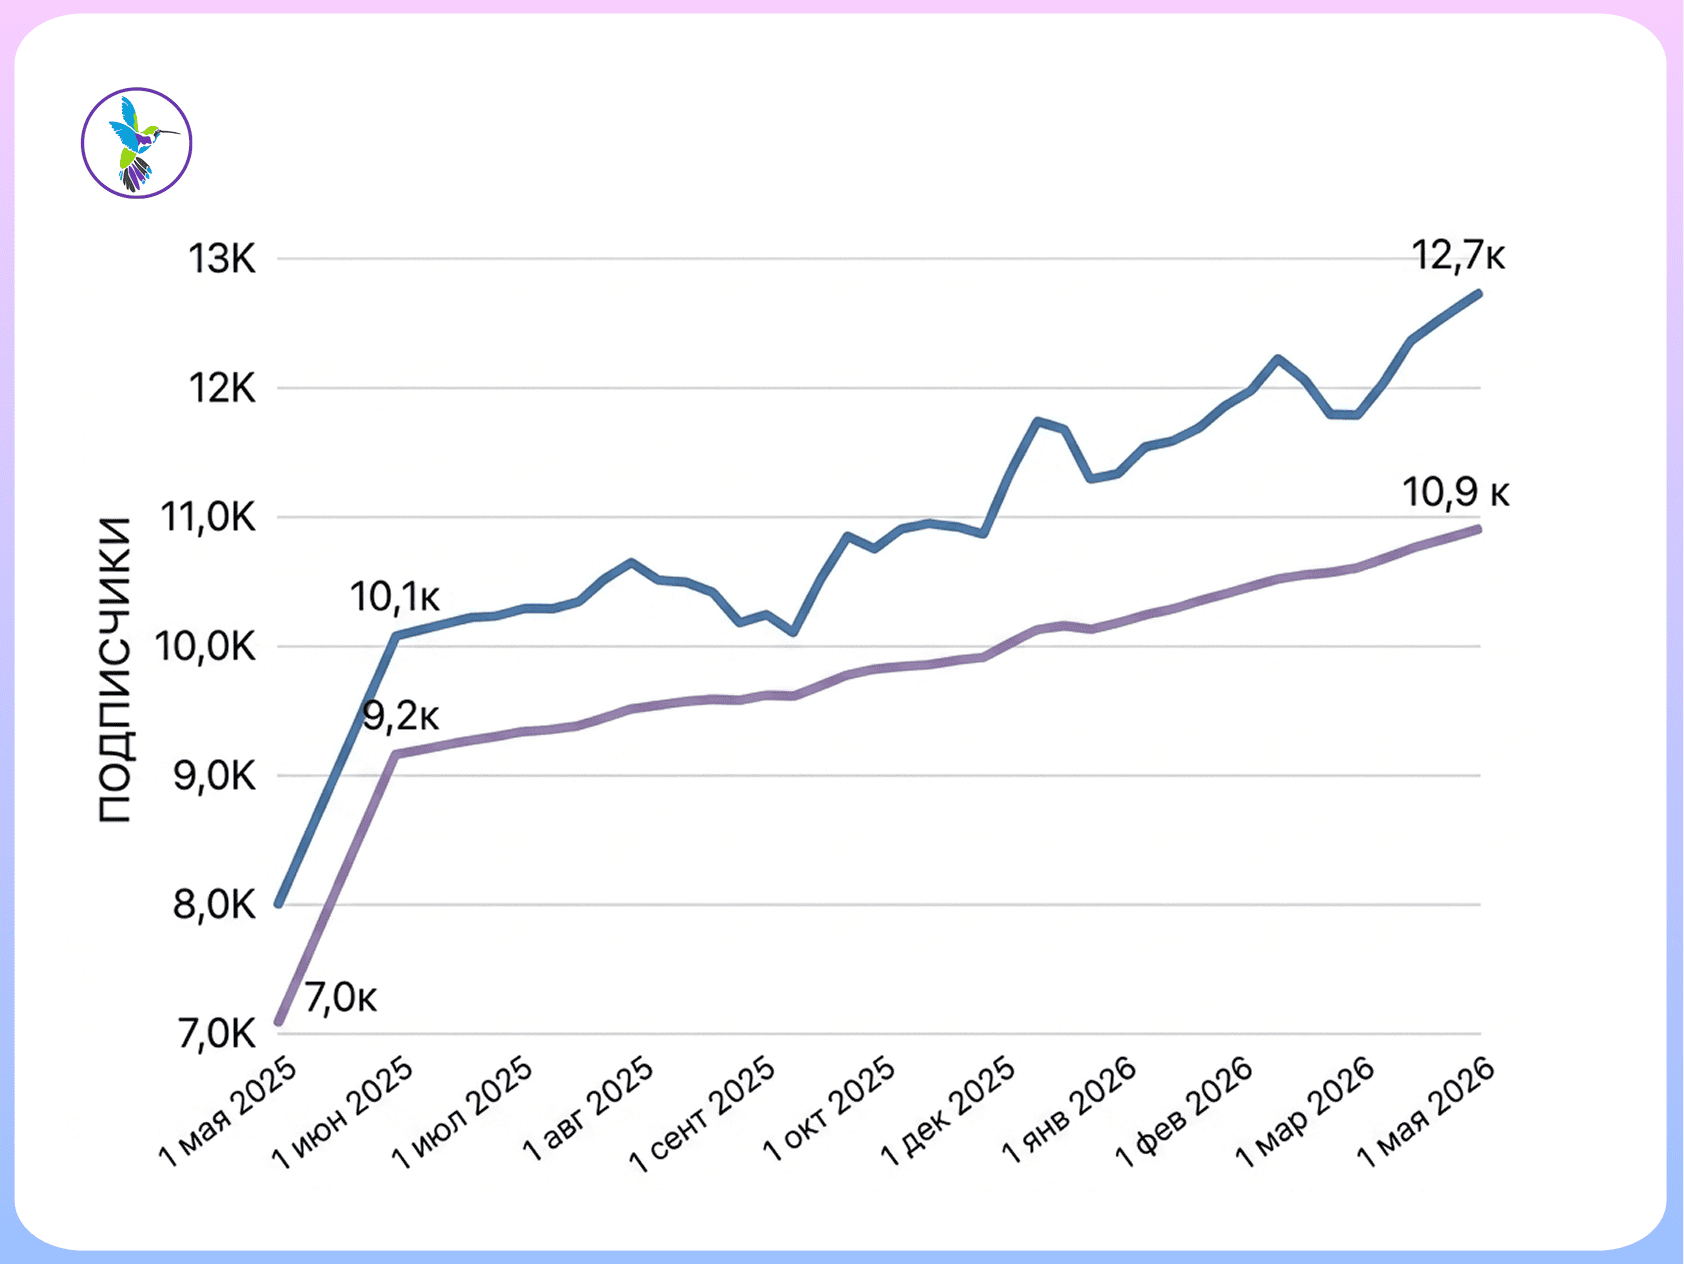The height and width of the screenshot is (1265, 1684).
Task: Click the 1 мая 2026 date label
Action: tap(1426, 1112)
